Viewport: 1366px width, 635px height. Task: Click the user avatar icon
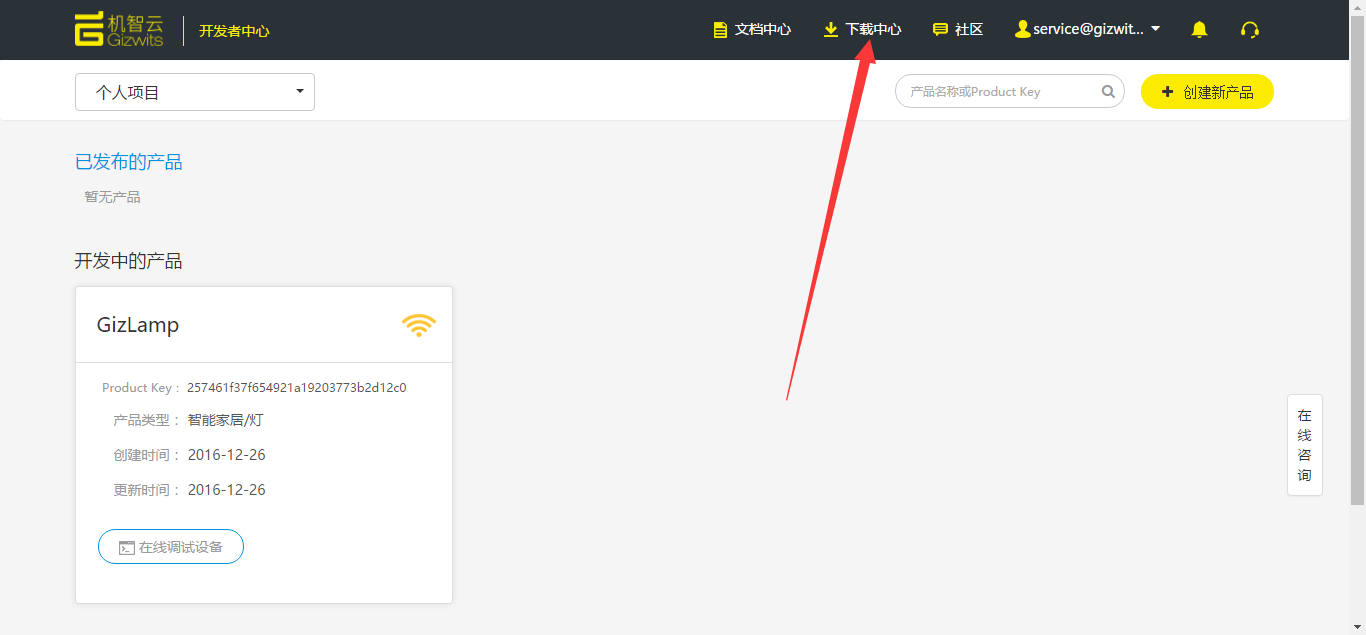pyautogui.click(x=1022, y=30)
